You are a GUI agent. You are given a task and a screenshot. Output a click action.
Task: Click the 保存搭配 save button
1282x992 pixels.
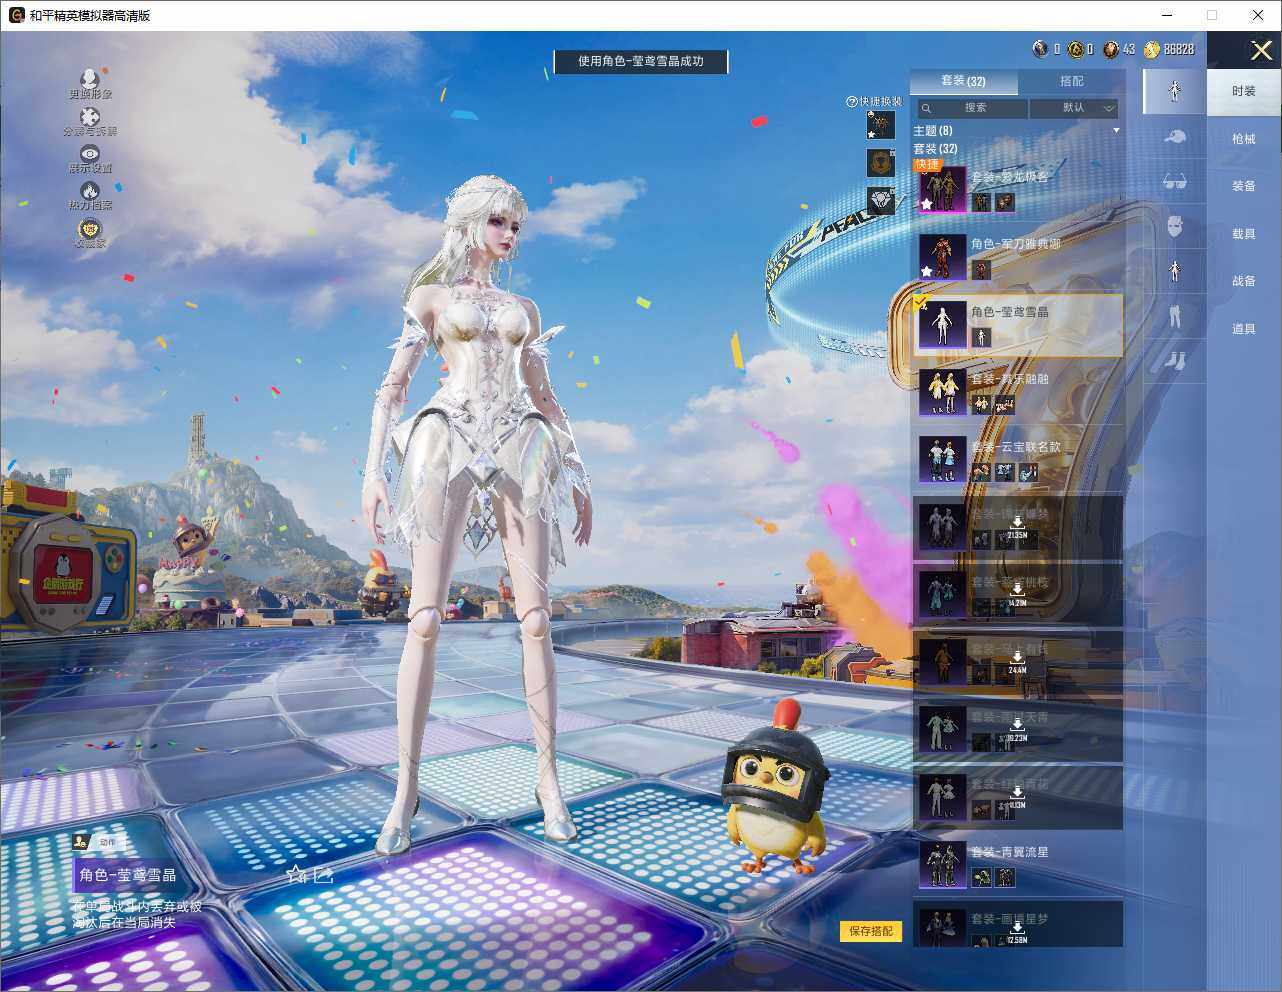point(871,931)
